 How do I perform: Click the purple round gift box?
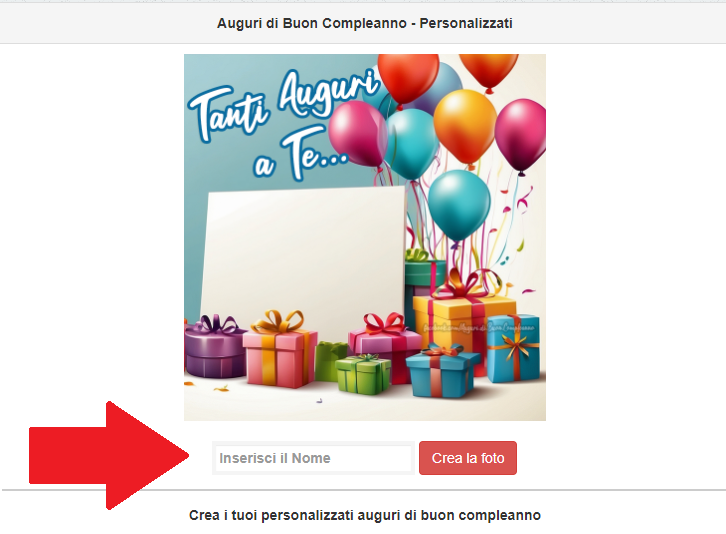click(x=214, y=347)
